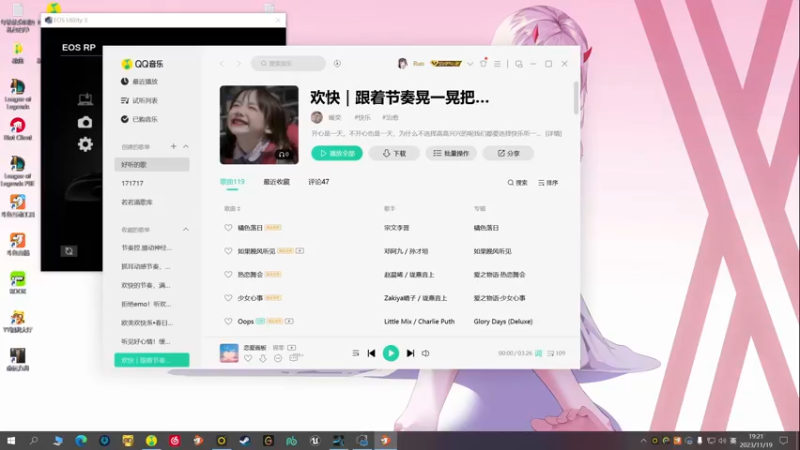Sort by the song title column header
The width and height of the screenshot is (800, 450).
point(232,209)
